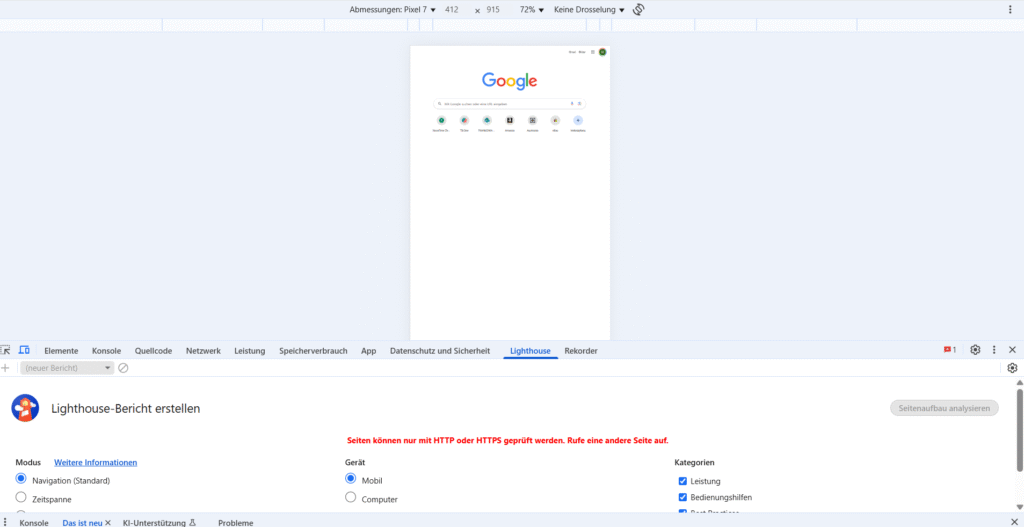Open the Keine Drosselung throttling dropdown
This screenshot has height=527, width=1024.
(589, 10)
